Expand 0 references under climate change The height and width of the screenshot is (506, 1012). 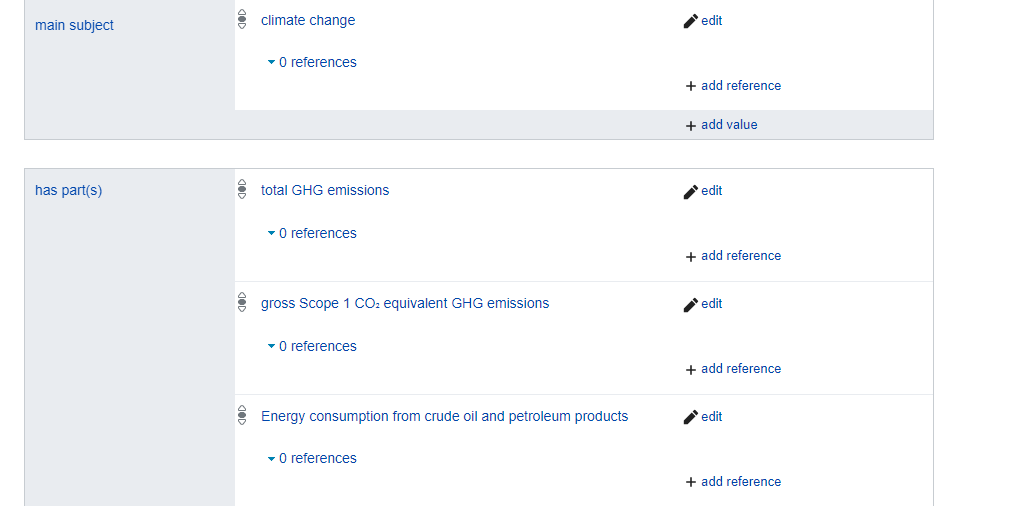point(312,62)
